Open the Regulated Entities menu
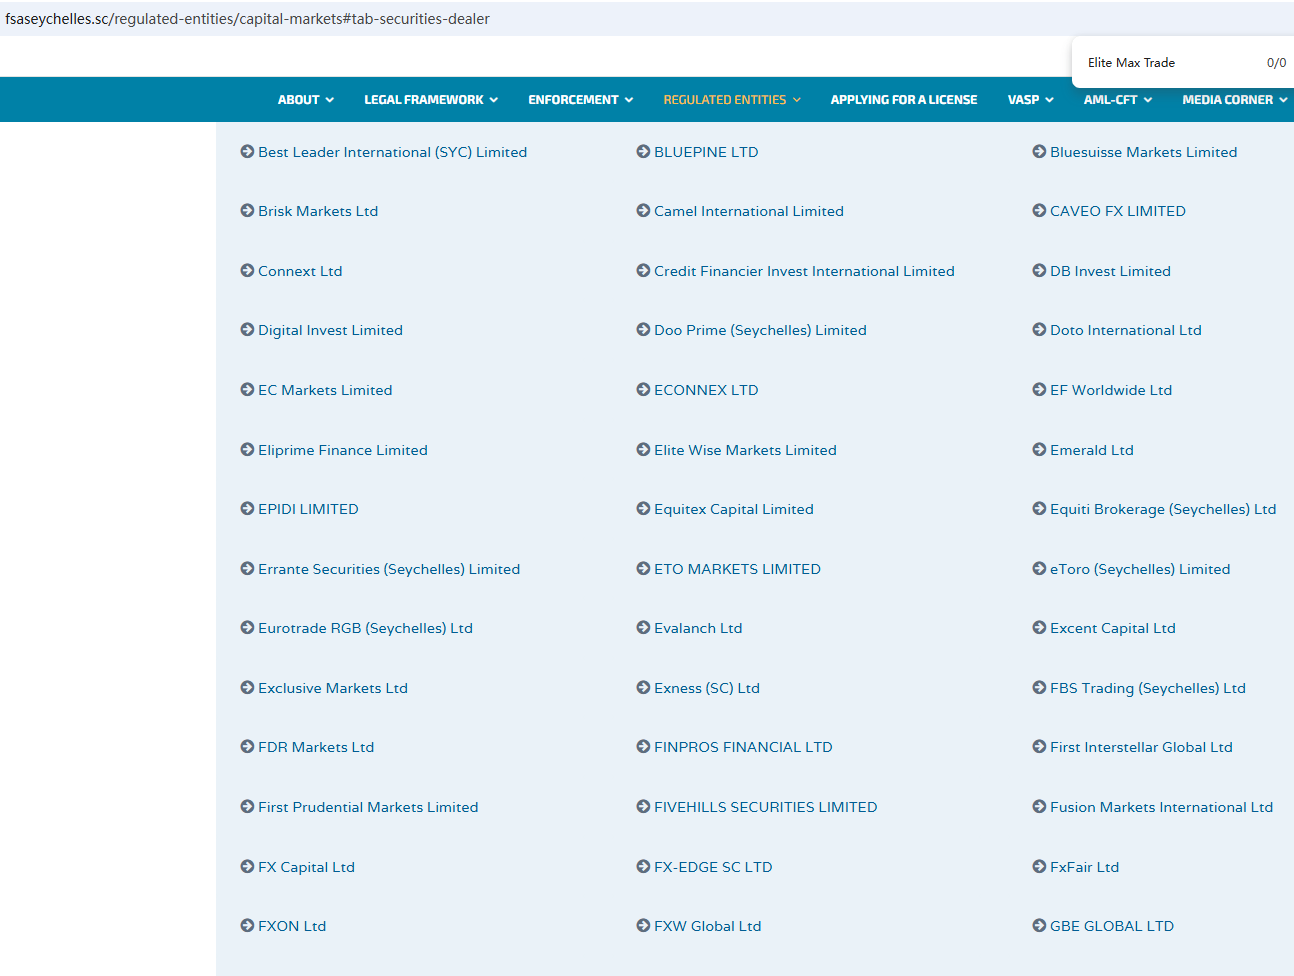The width and height of the screenshot is (1294, 976). coord(731,100)
